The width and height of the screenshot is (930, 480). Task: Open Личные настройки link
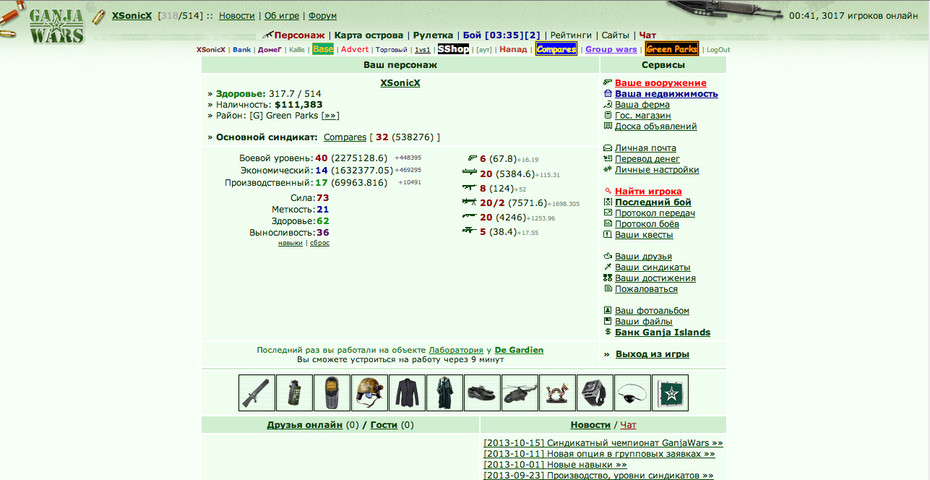pyautogui.click(x=657, y=170)
